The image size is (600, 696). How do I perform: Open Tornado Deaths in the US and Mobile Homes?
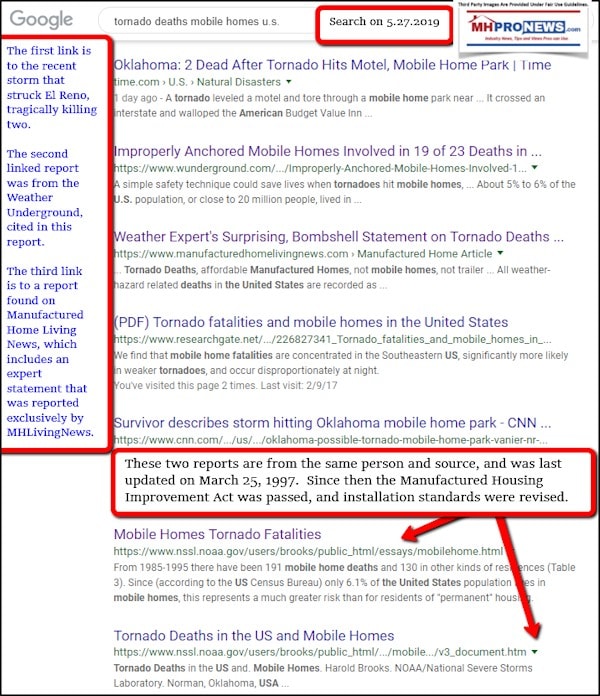pyautogui.click(x=254, y=636)
